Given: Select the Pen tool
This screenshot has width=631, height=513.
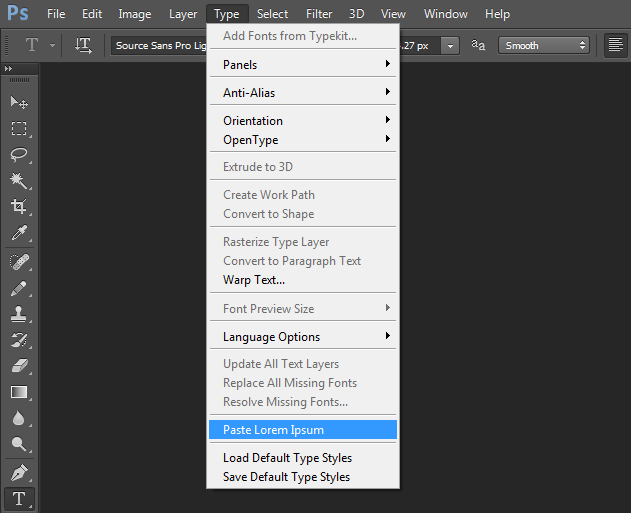Looking at the screenshot, I should point(19,473).
